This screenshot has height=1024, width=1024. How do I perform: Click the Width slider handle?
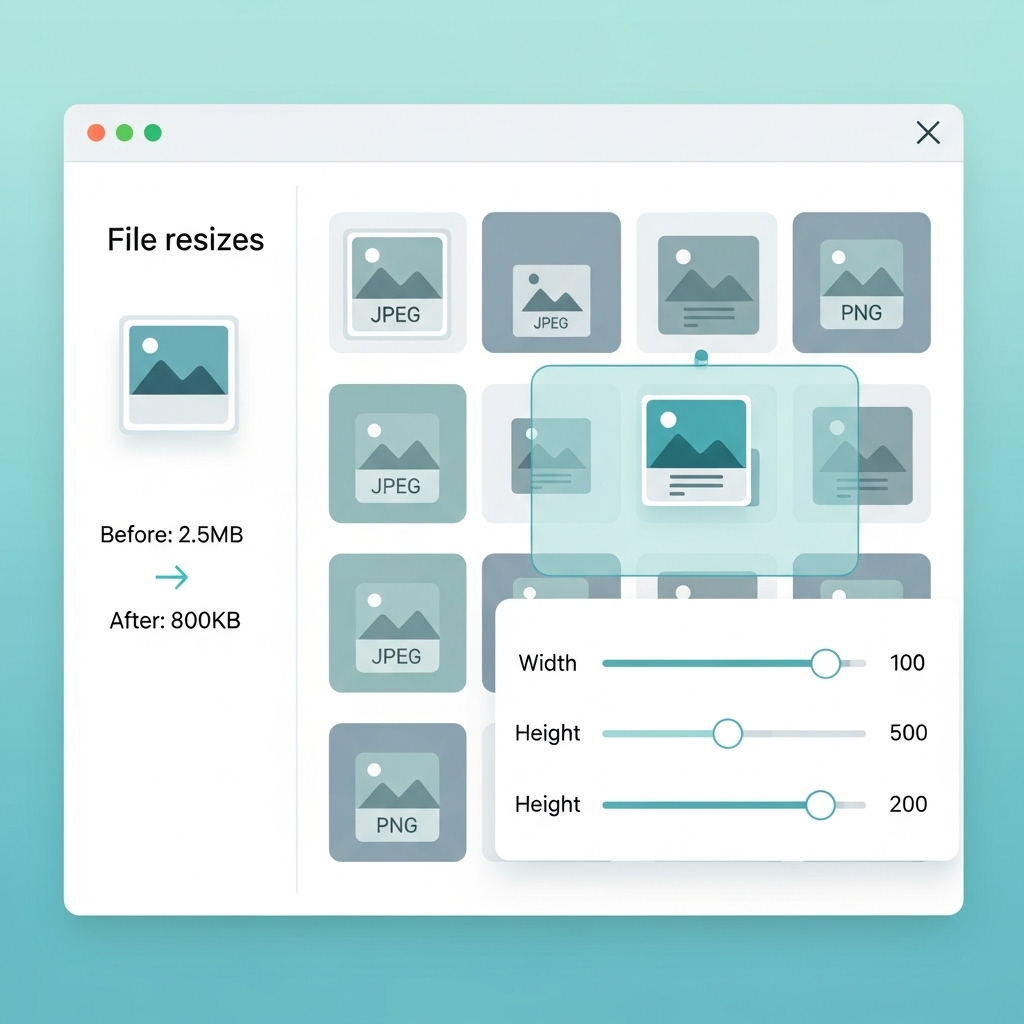click(x=825, y=663)
